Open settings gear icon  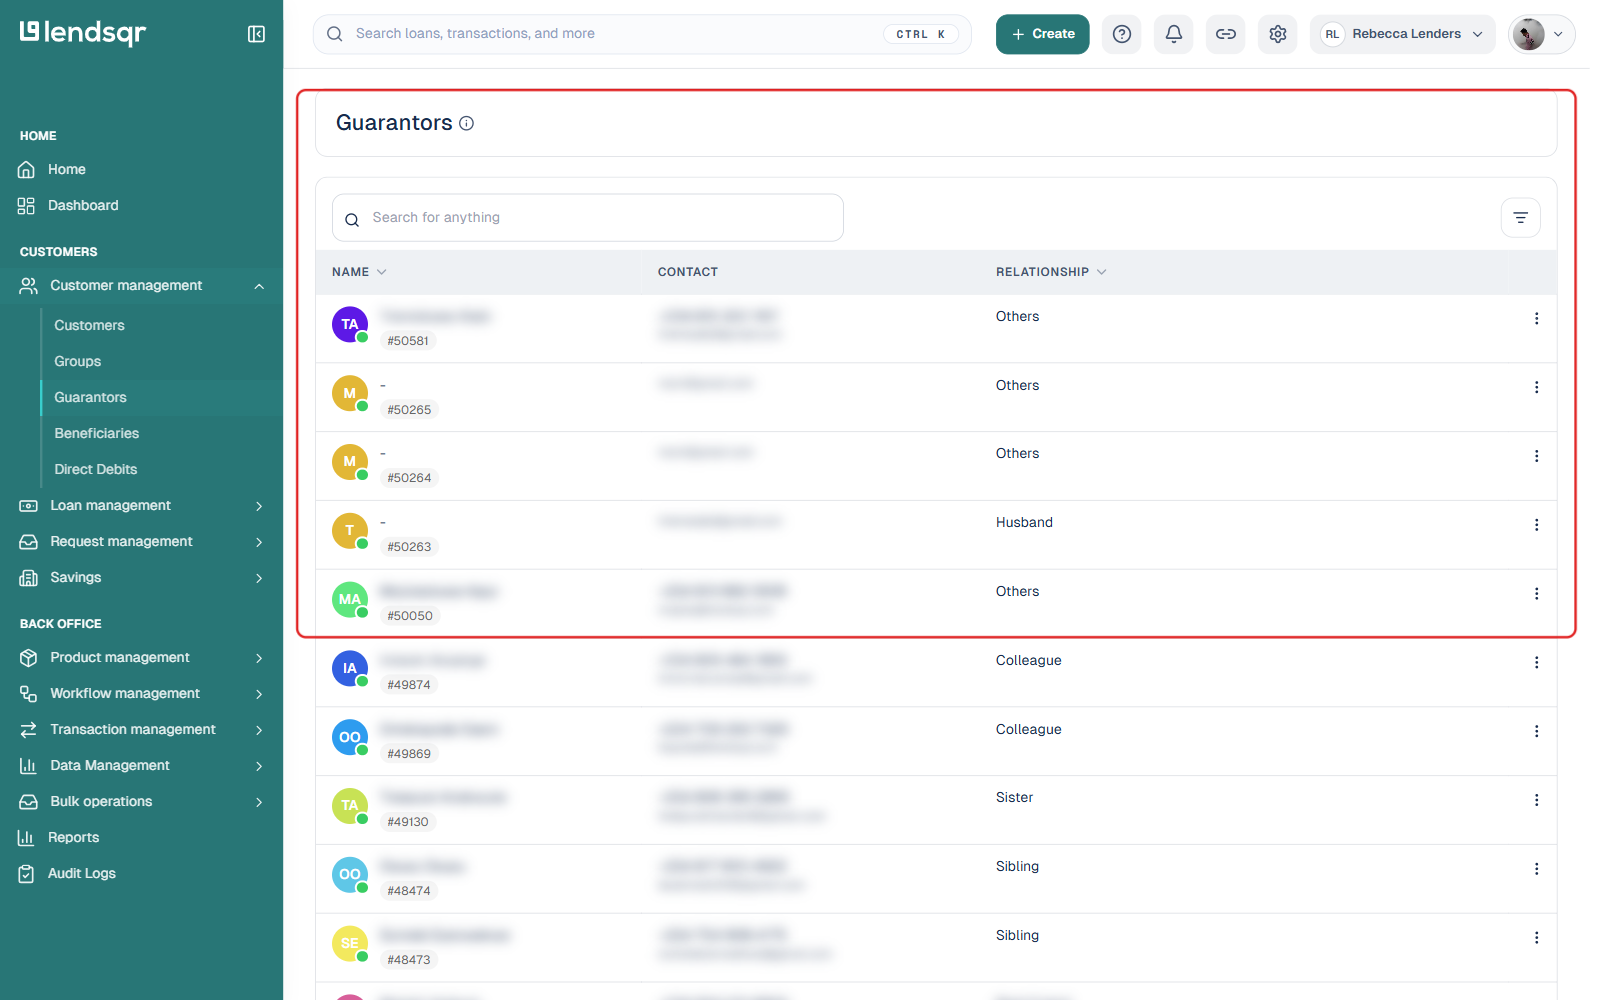click(1278, 34)
